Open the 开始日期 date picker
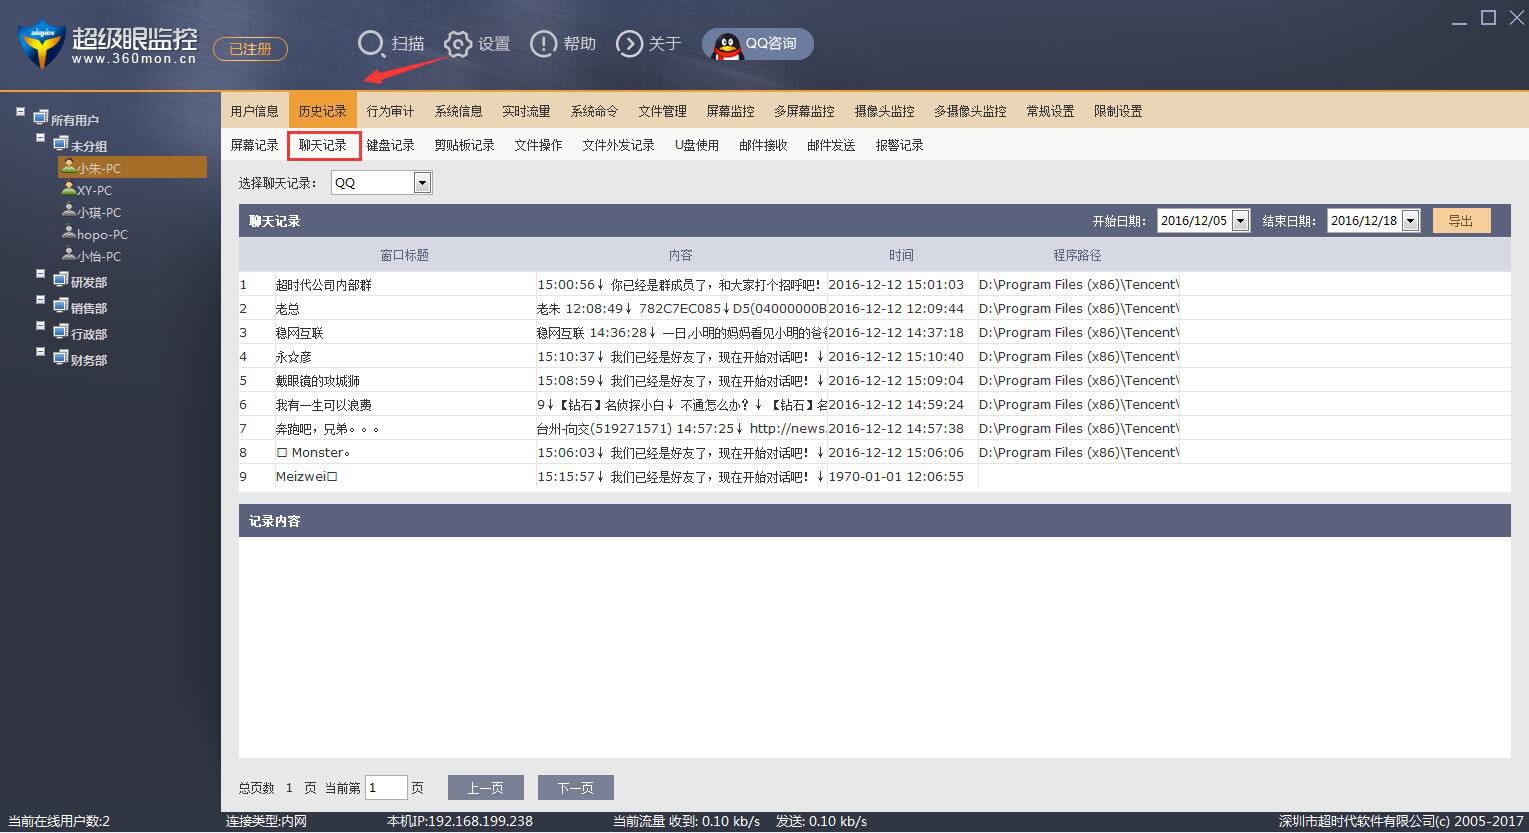Screen dimensions: 1529x833 tap(1241, 221)
